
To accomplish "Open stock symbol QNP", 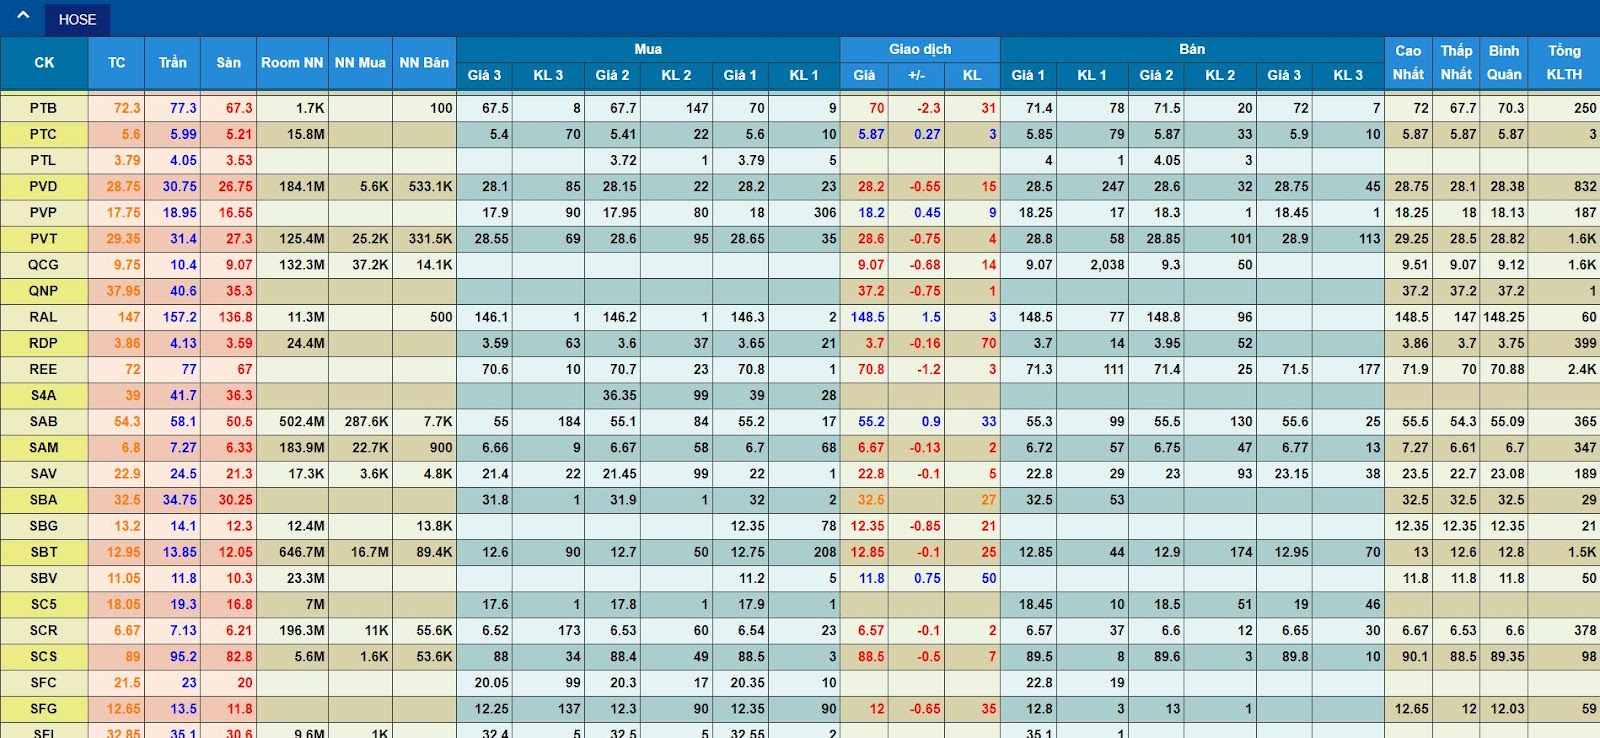I will [43, 291].
